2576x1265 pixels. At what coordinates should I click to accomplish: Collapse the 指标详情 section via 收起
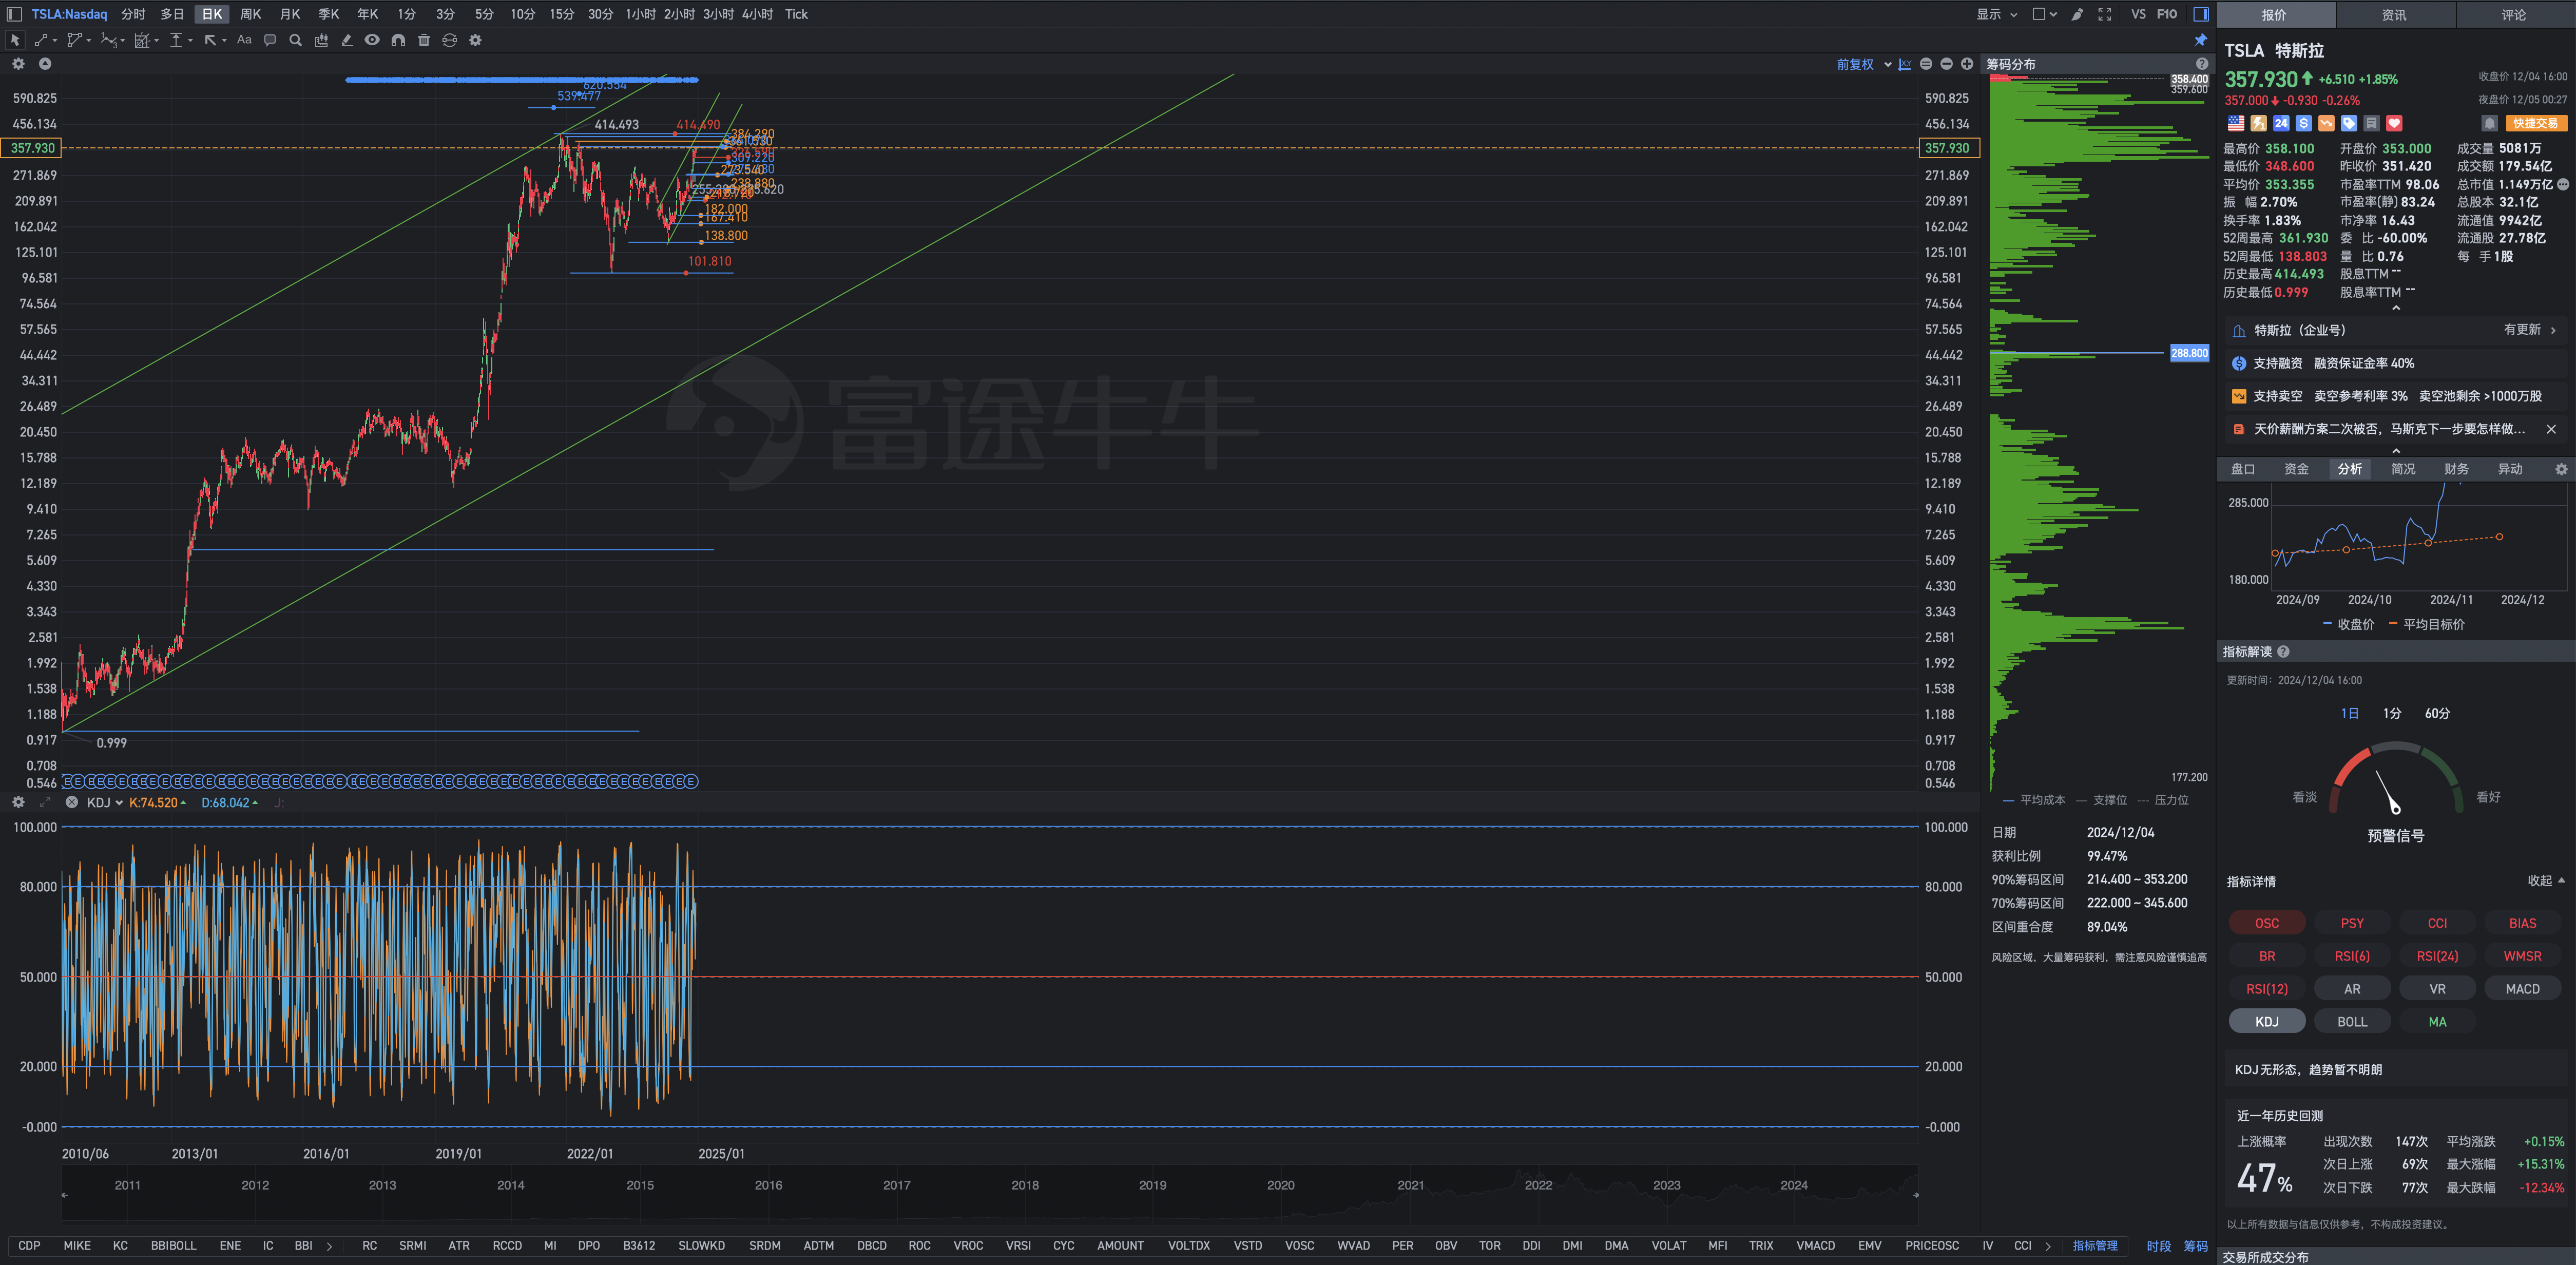coord(2546,881)
